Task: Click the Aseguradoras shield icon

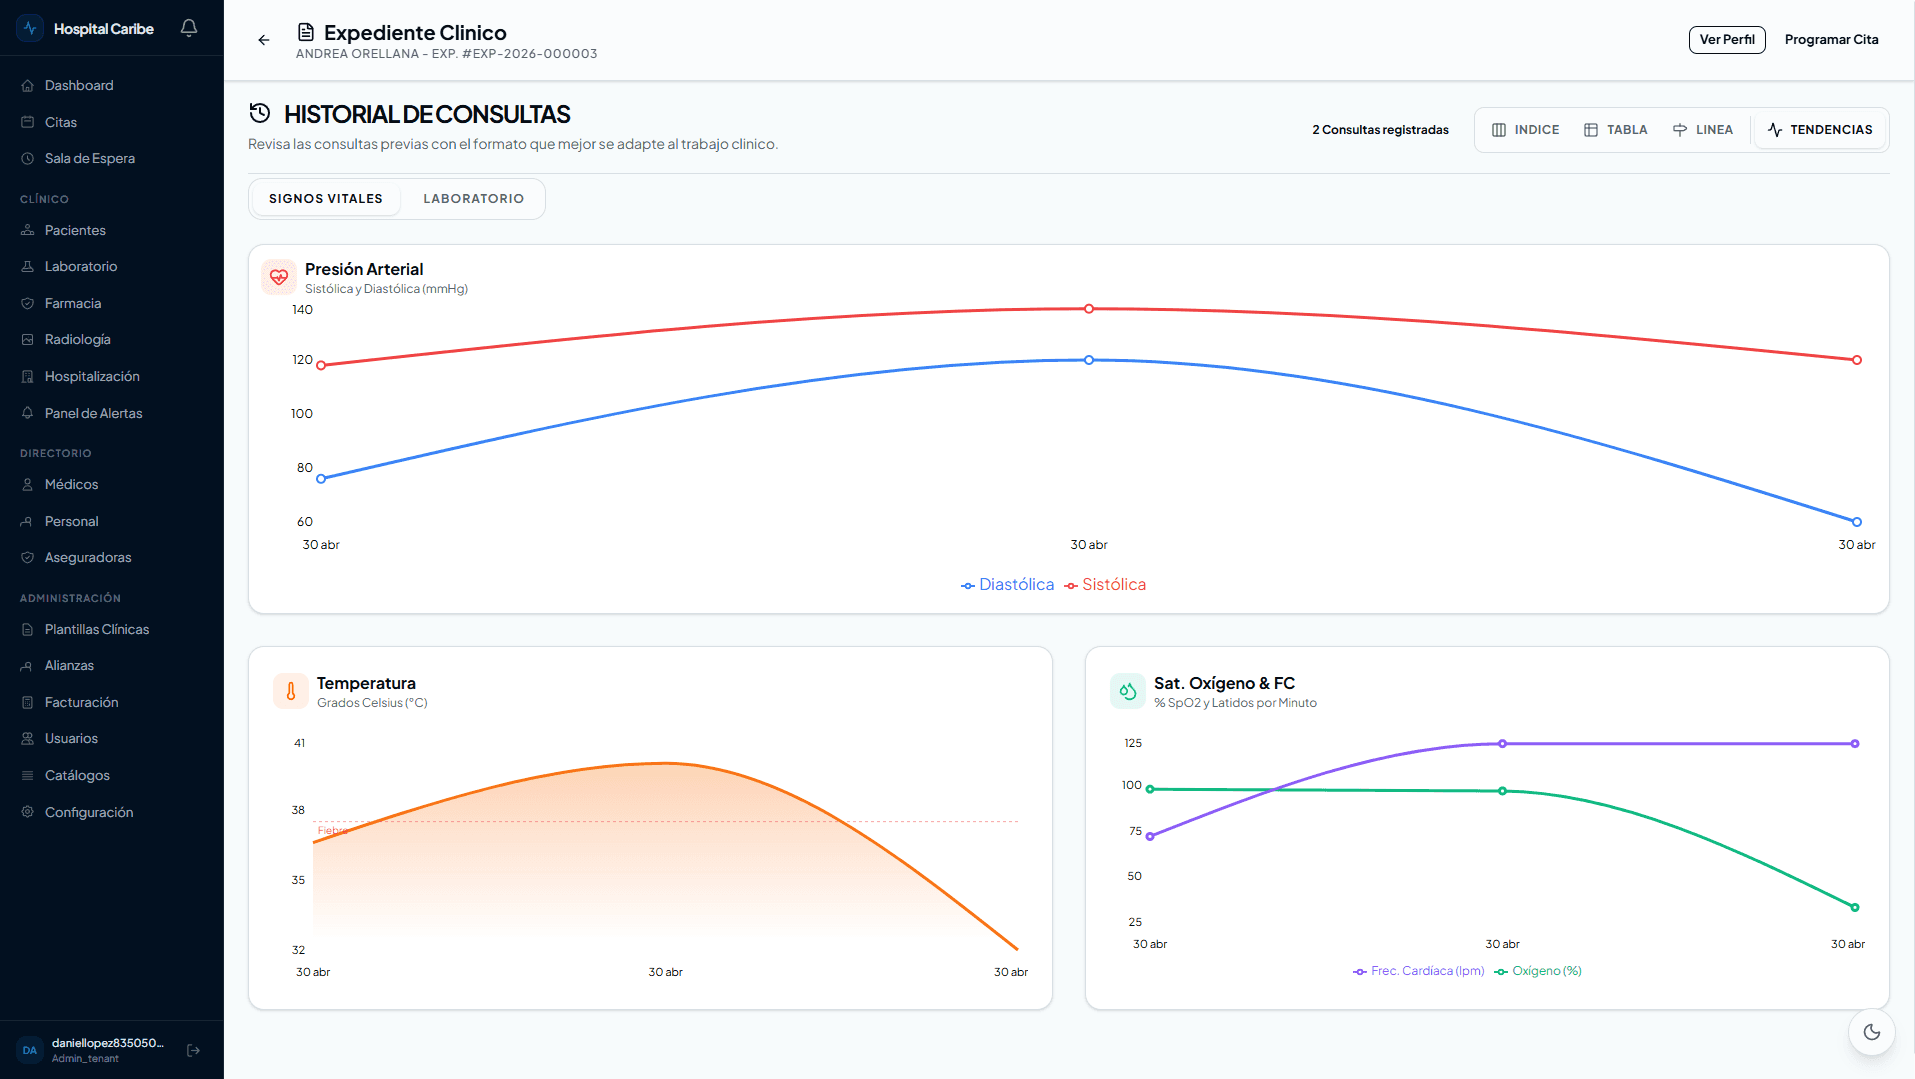Action: [28, 558]
